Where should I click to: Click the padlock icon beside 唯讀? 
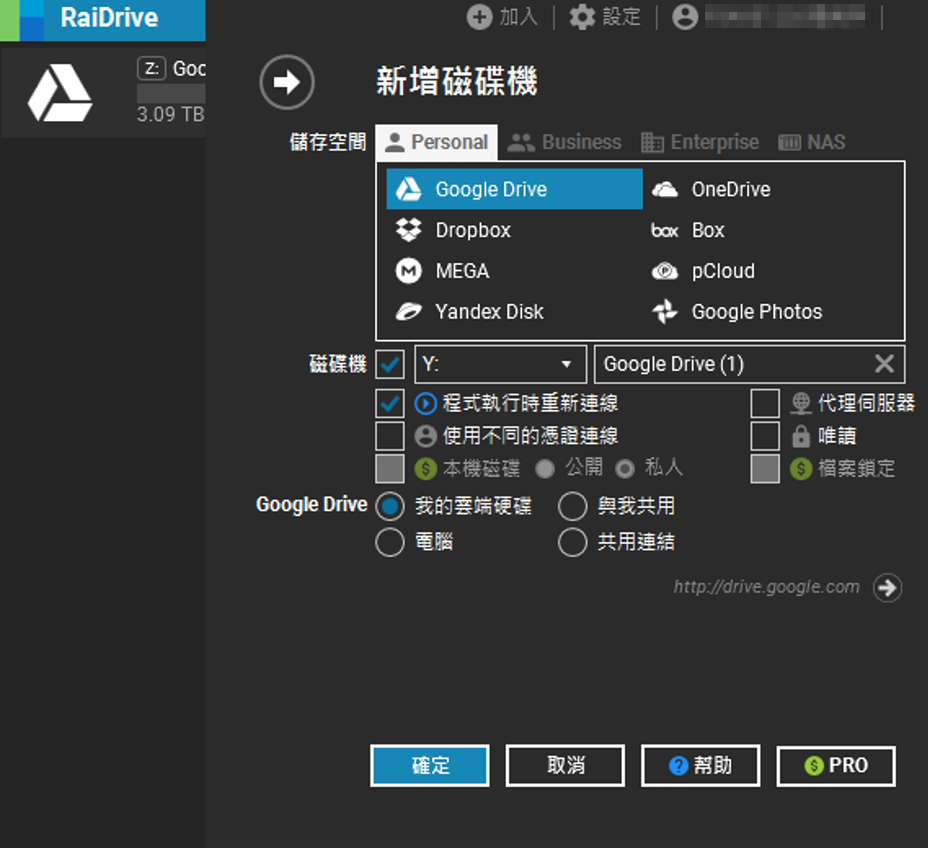point(801,436)
